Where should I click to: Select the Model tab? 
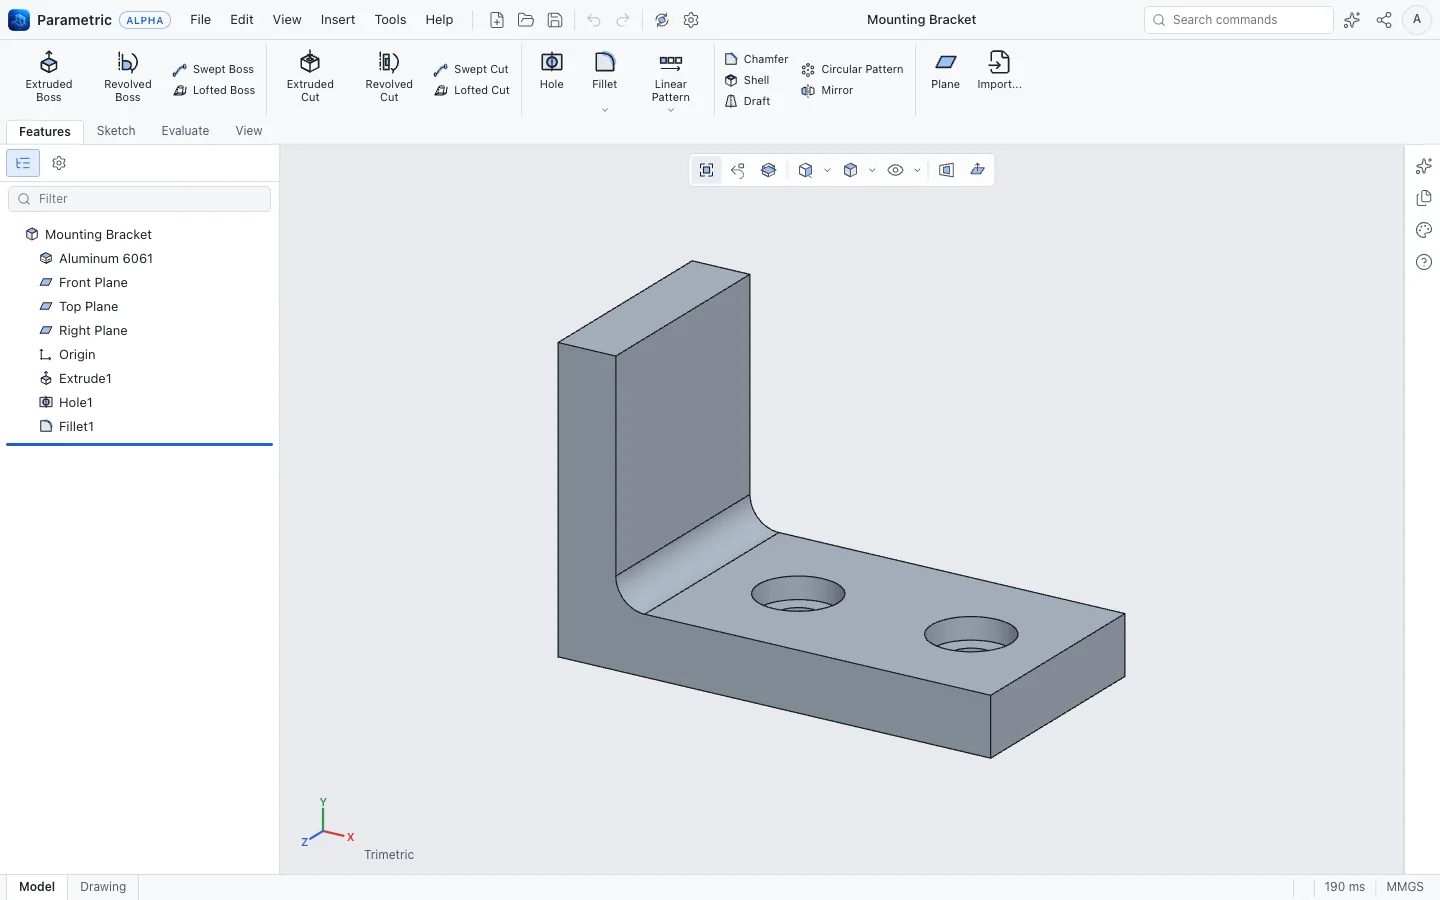[x=37, y=887]
